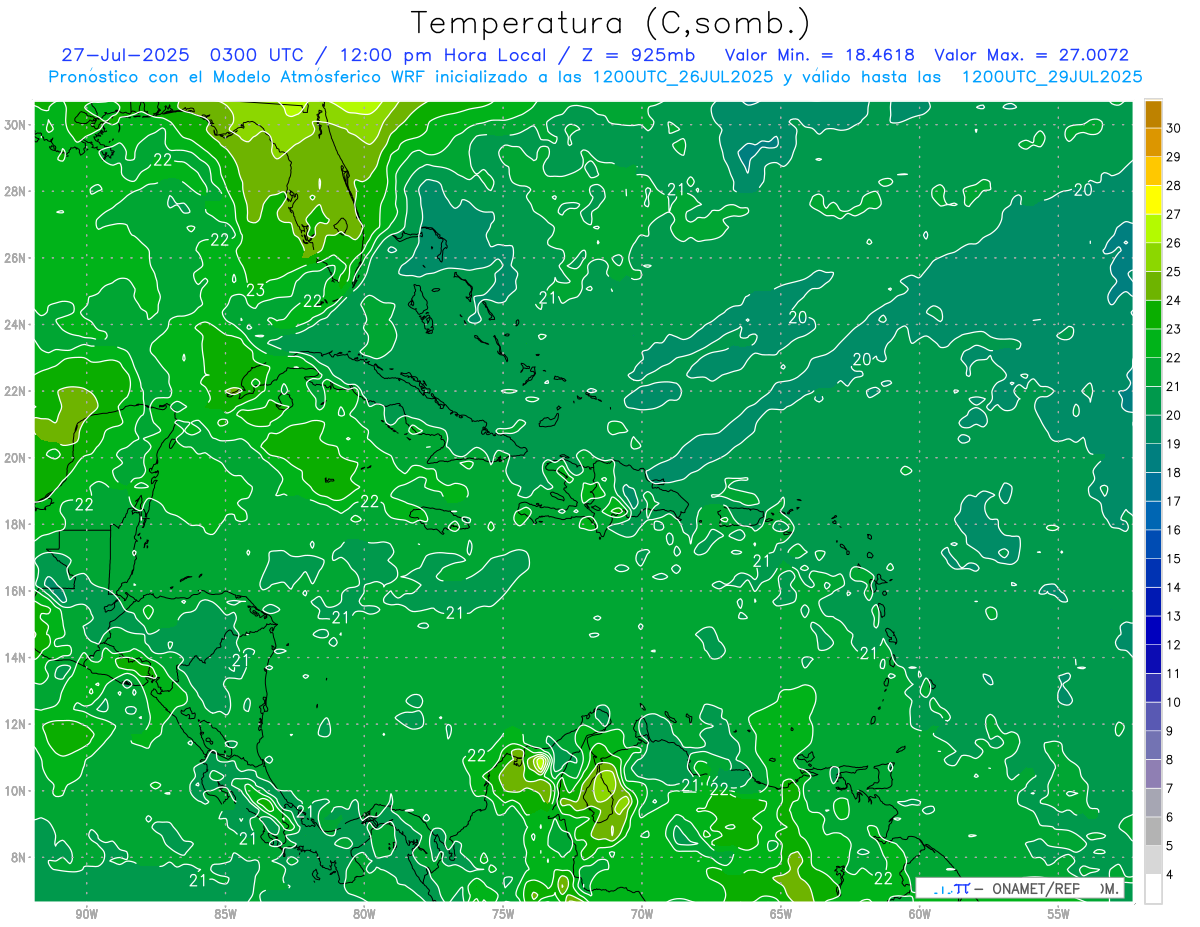
Task: Click the 18N latitude axis label
Action: tap(17, 524)
